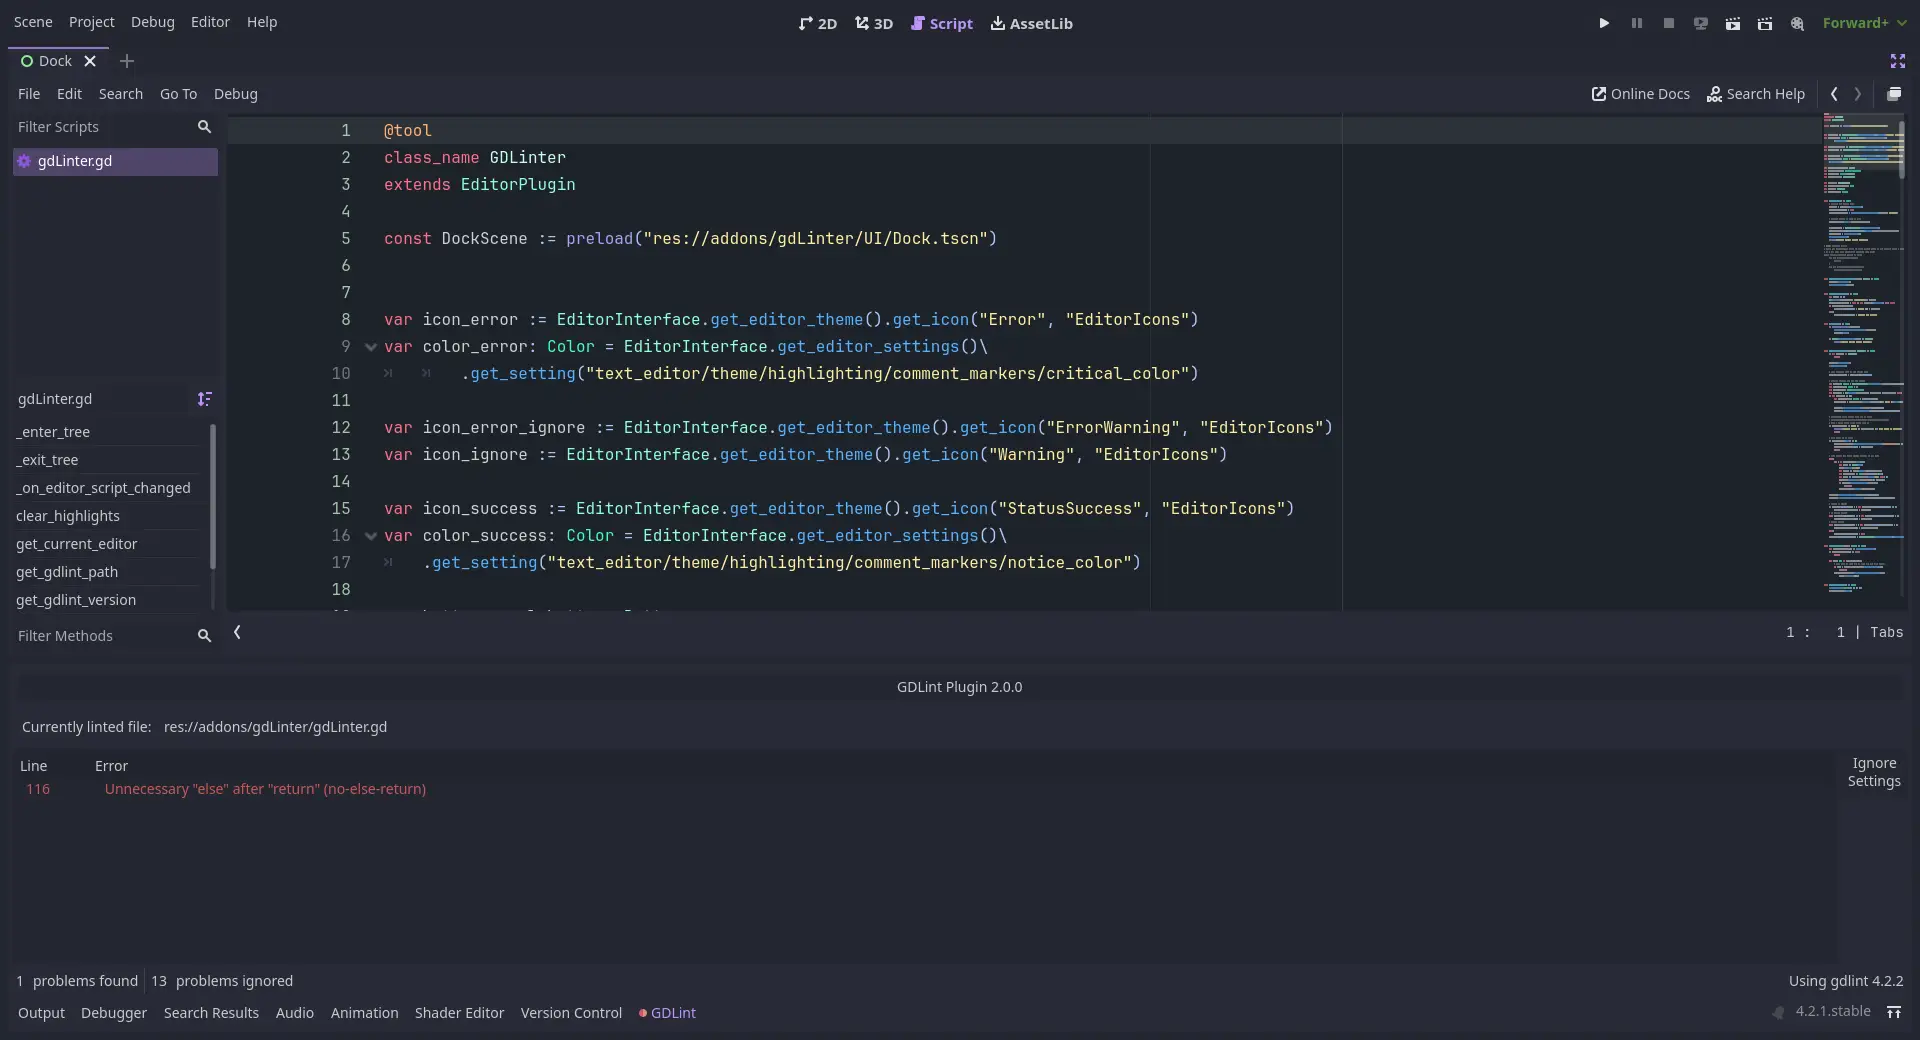Open Ignore Settings in GDLint panel
The image size is (1920, 1040).
(x=1873, y=772)
